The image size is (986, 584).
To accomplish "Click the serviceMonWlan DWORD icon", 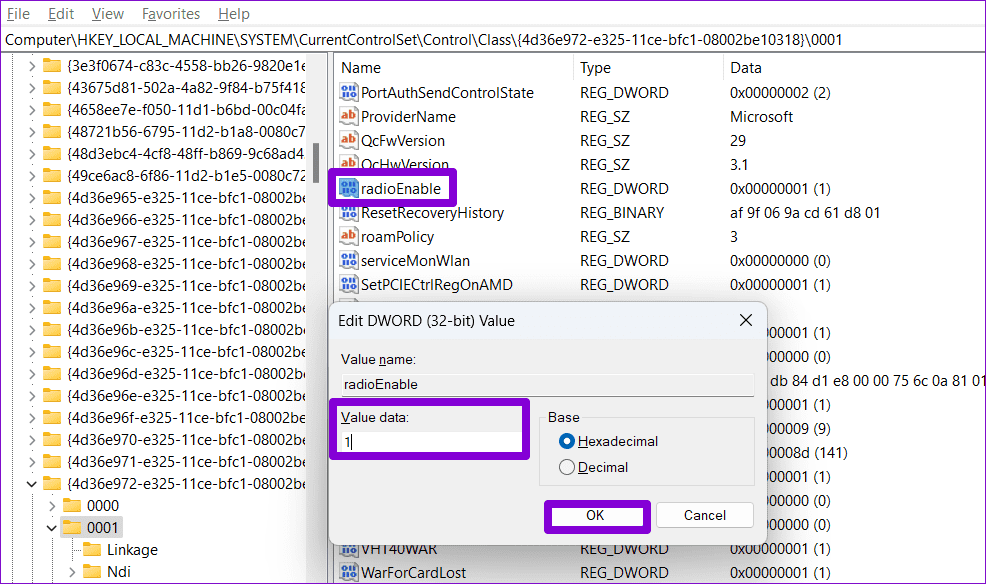I will tap(348, 260).
